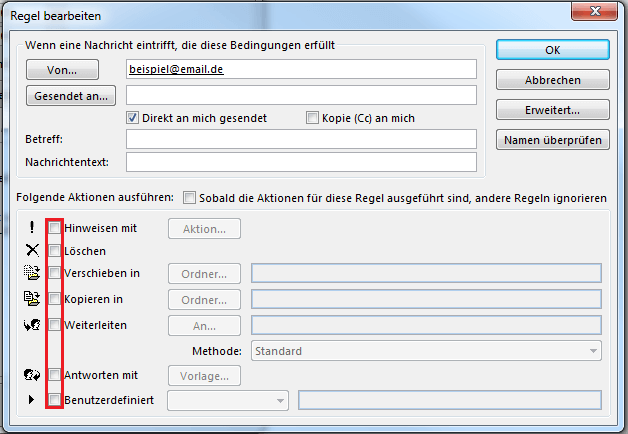Image resolution: width=628 pixels, height=434 pixels.
Task: Uncheck Direkt an mich gesendet
Action: pos(132,118)
